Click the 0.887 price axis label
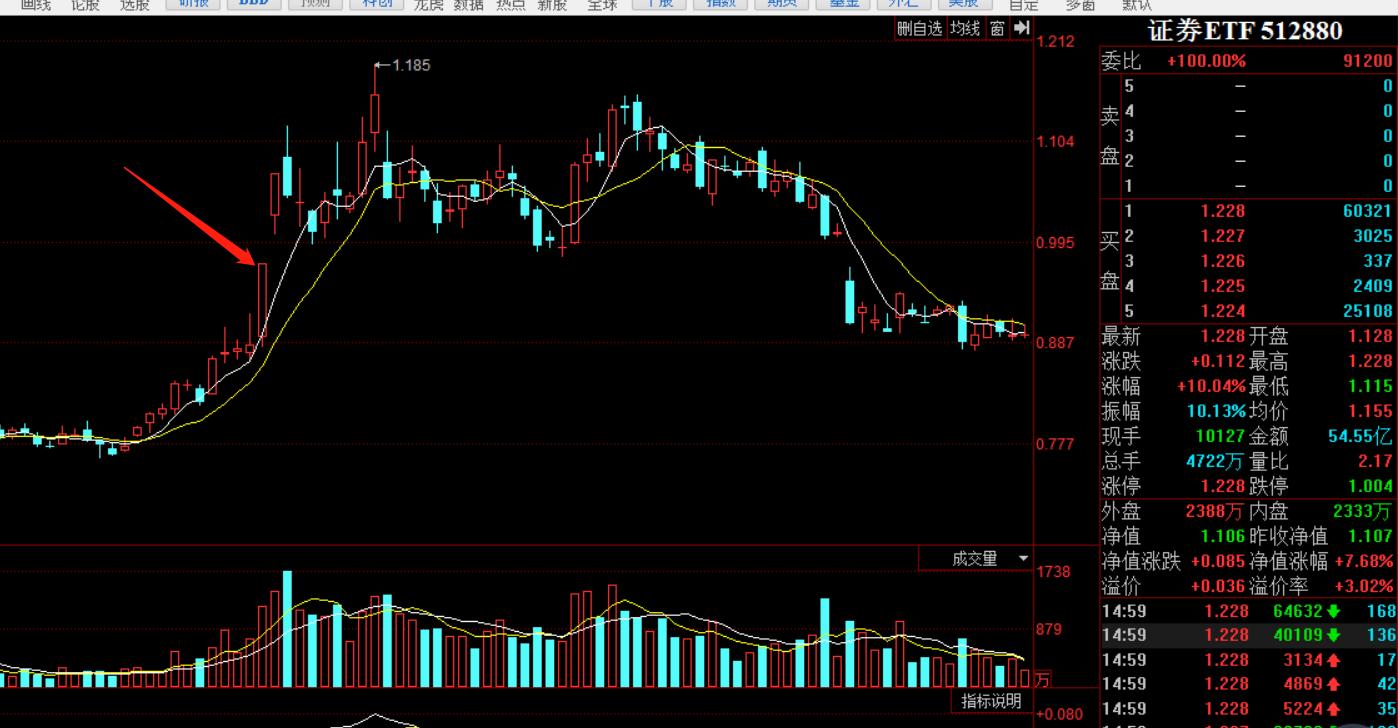 coord(1057,342)
